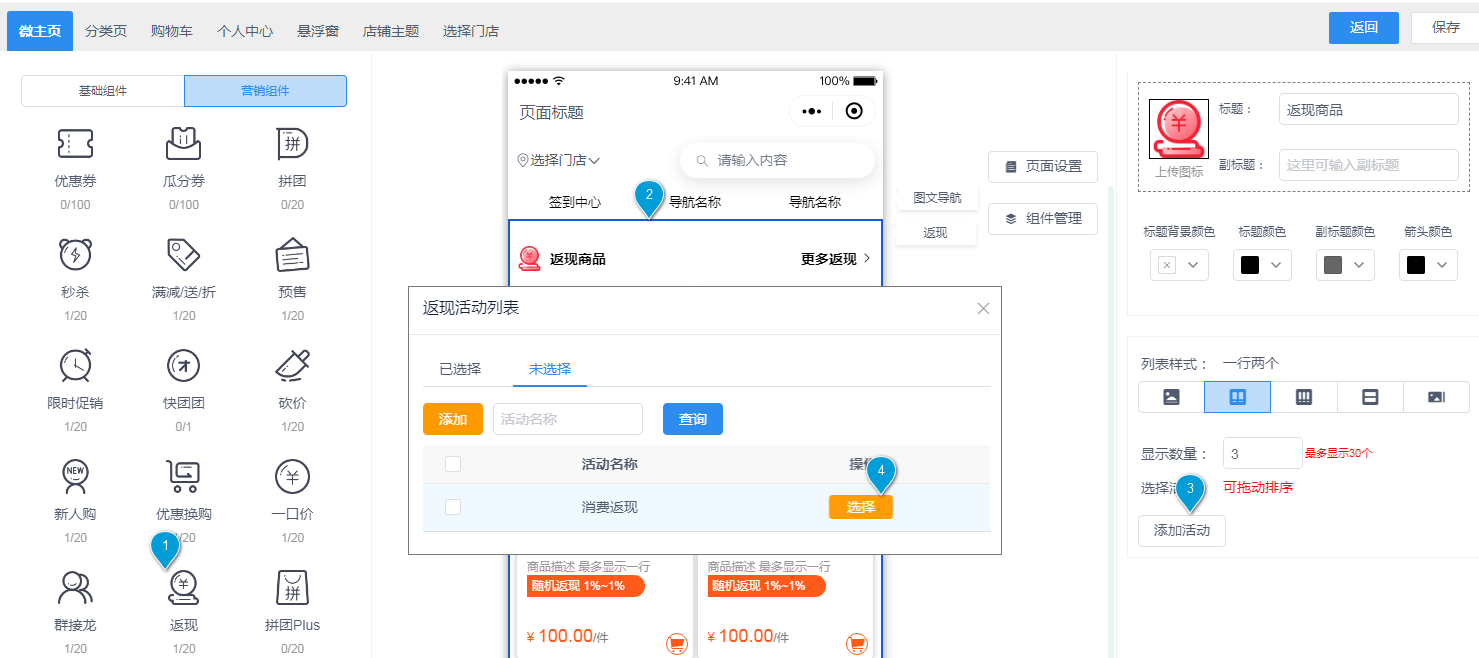Screen dimensions: 1479x658
Task: Open the 箭头颜色 color picker dropdown
Action: [x=1427, y=265]
